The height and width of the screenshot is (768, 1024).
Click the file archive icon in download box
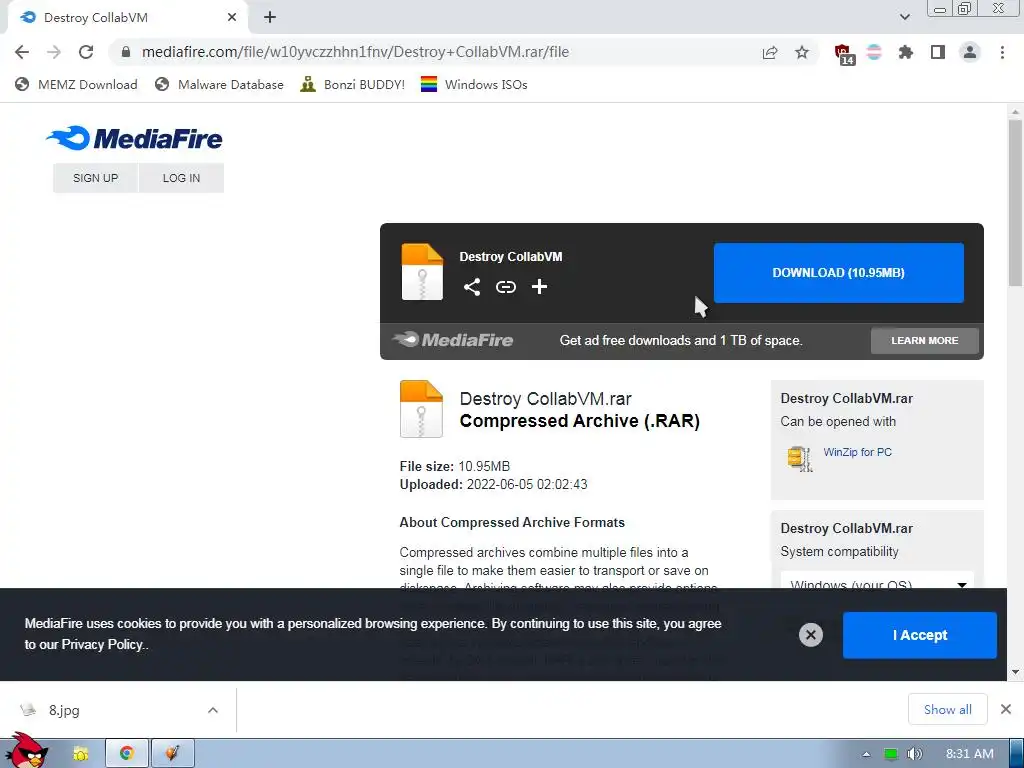pyautogui.click(x=422, y=272)
